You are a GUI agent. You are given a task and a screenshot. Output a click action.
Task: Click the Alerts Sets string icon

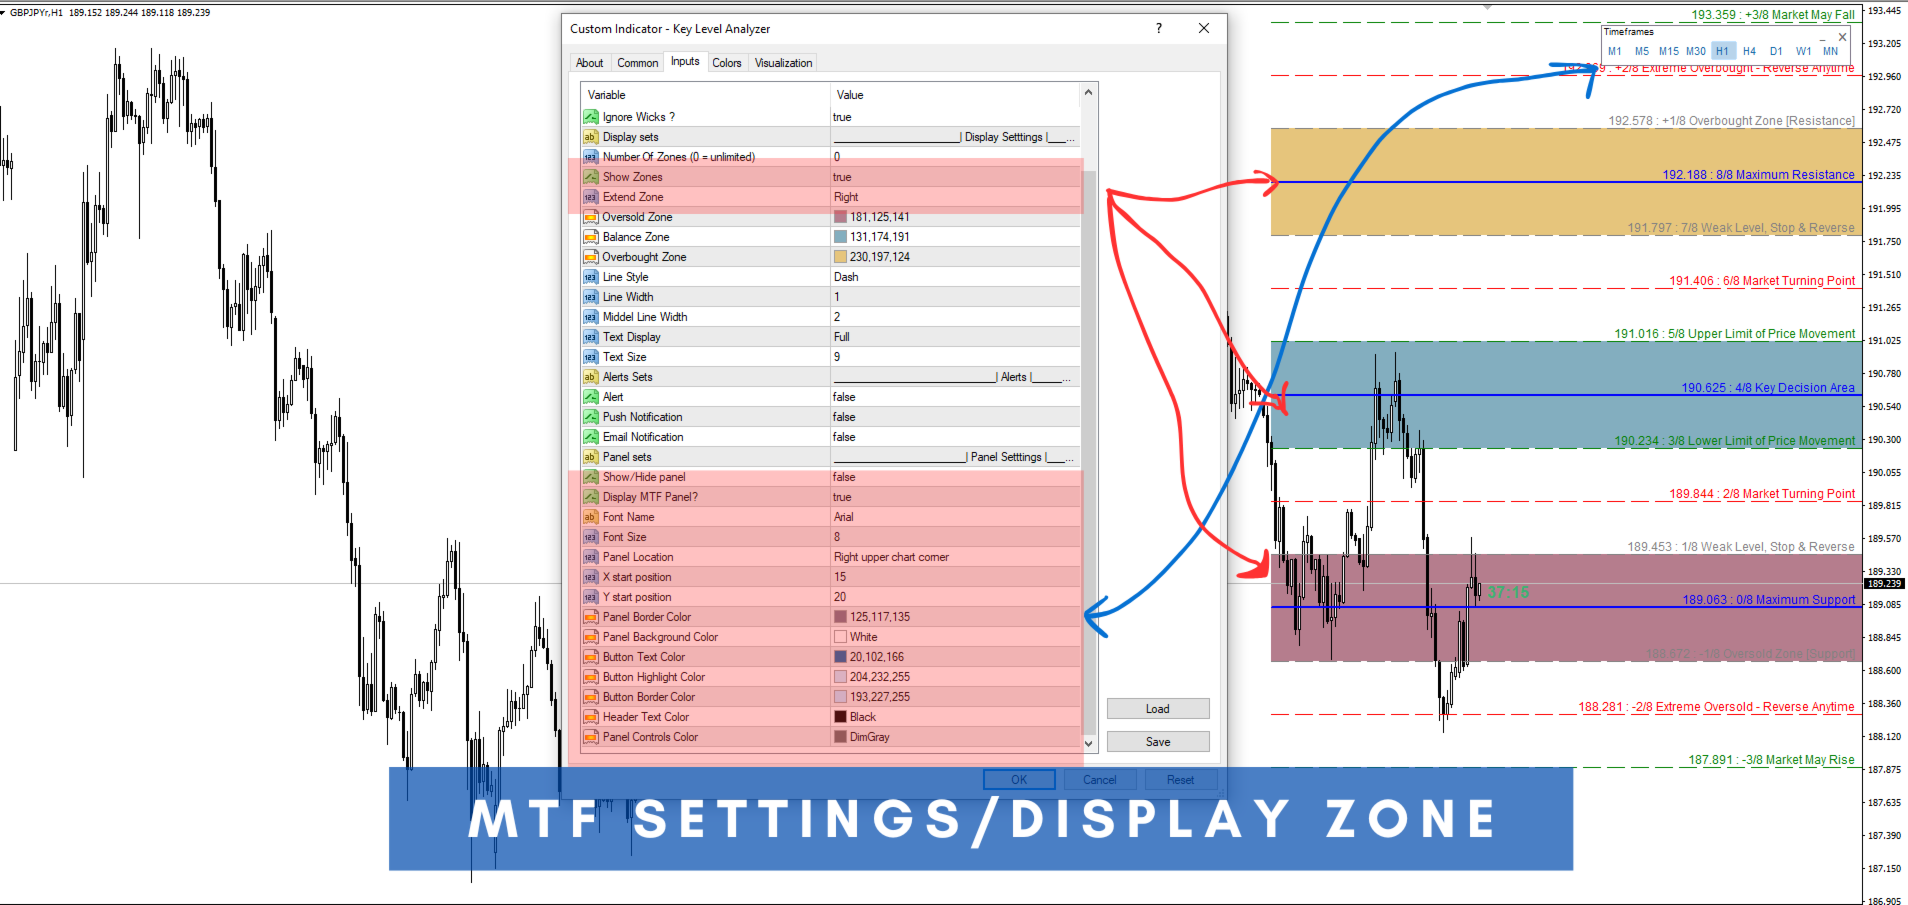point(590,377)
